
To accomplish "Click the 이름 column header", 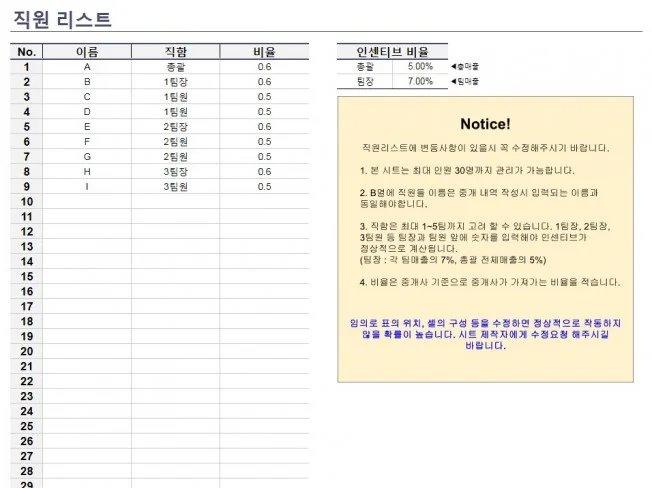I will pyautogui.click(x=87, y=52).
